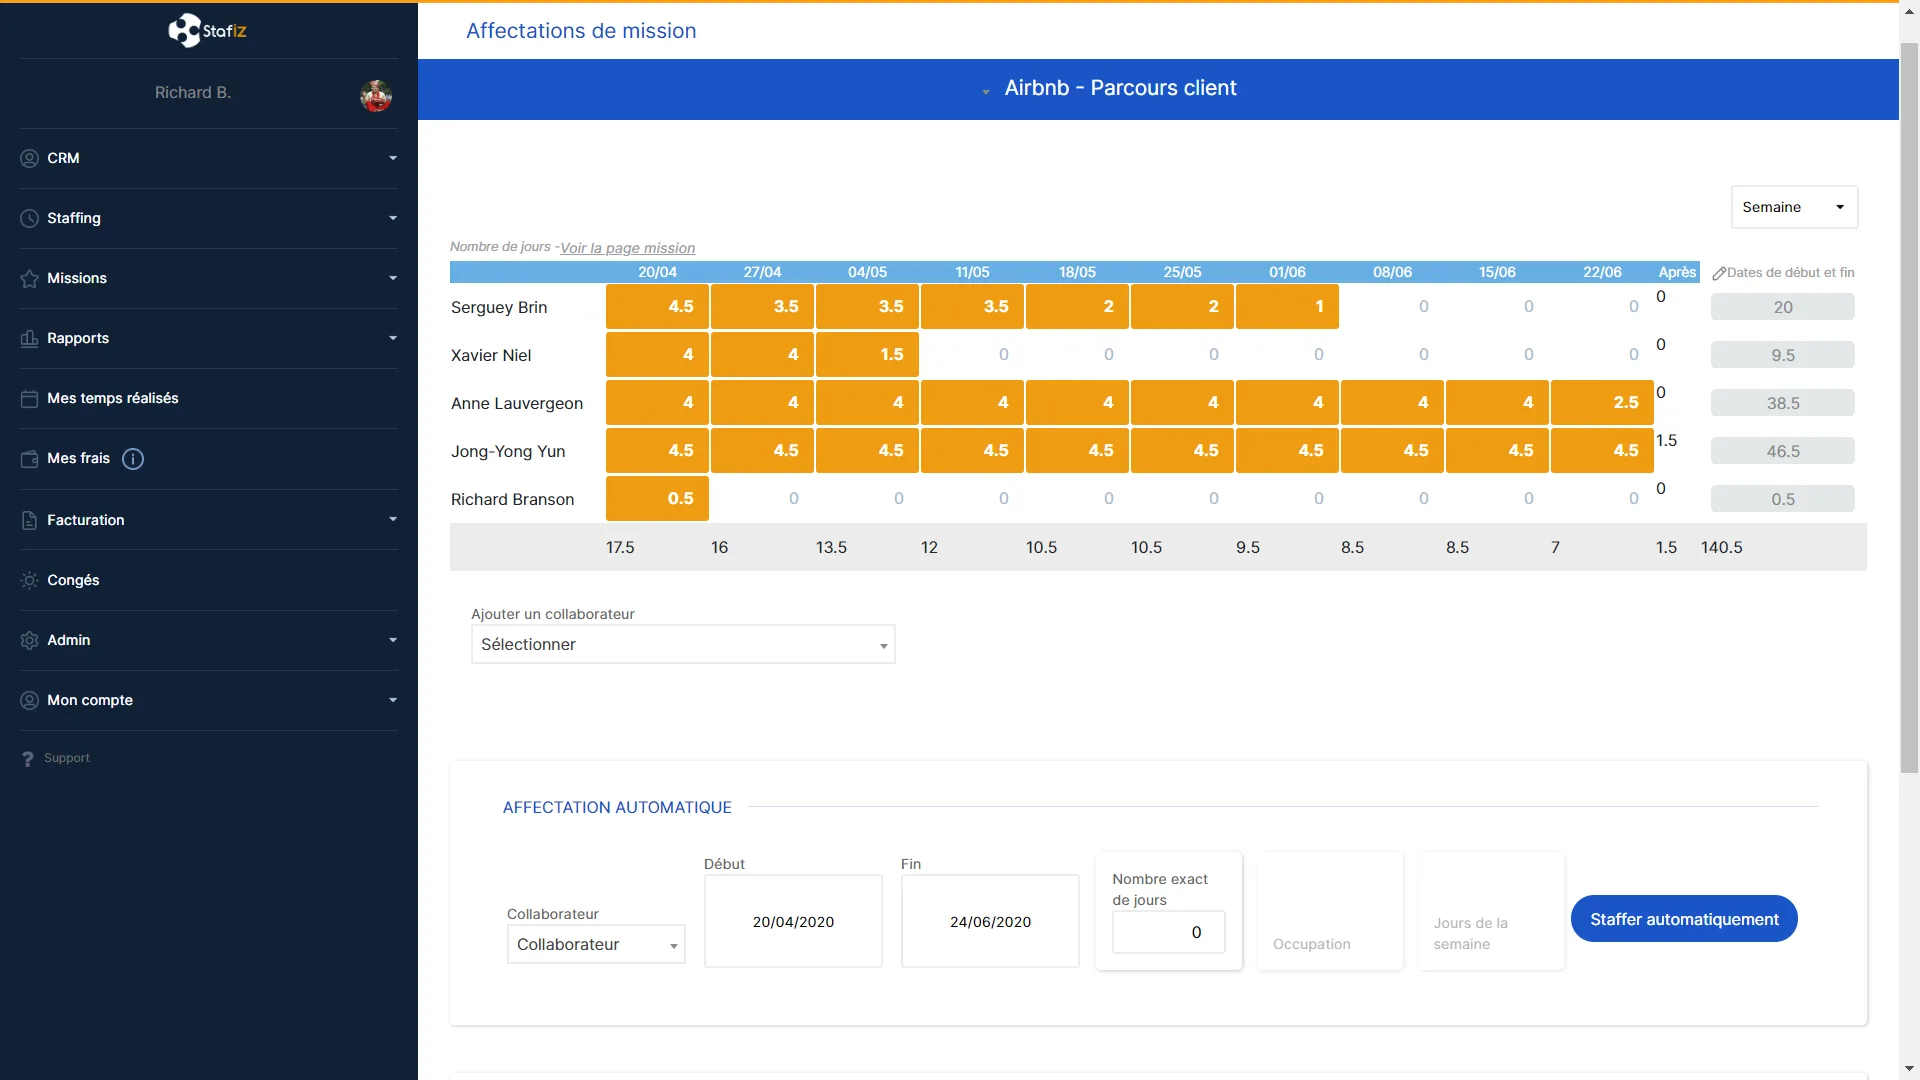Expand the Staffing menu arrow

click(x=393, y=218)
